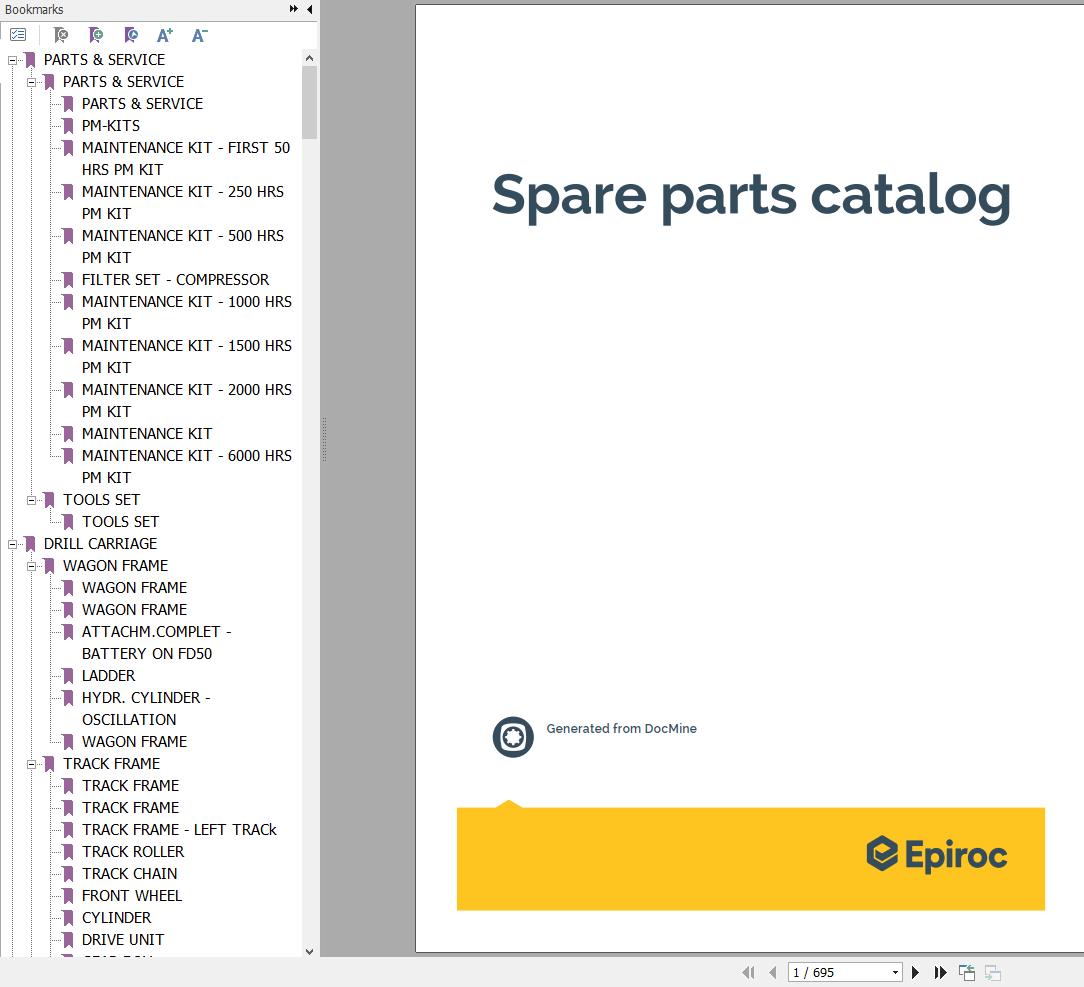Collapse the second-level PARTS & SERVICE node
This screenshot has height=987, width=1084.
point(31,82)
